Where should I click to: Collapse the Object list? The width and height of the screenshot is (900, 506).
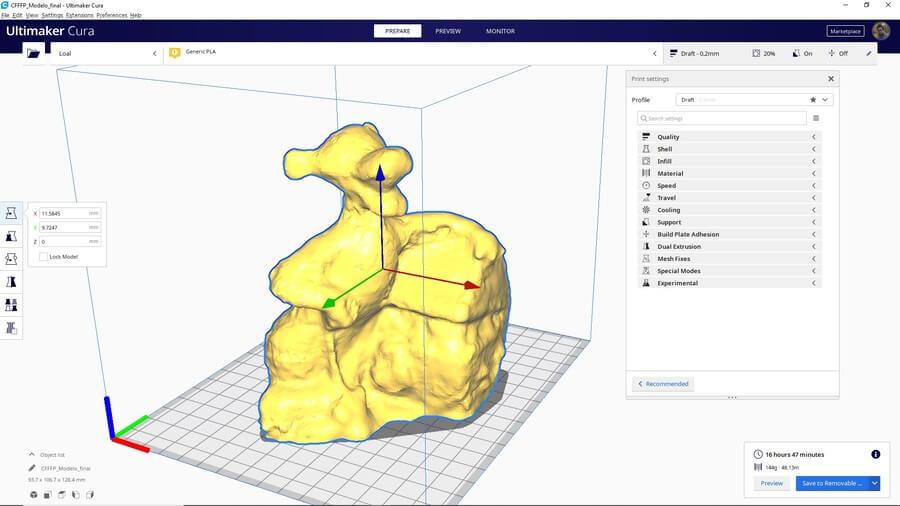[32, 454]
